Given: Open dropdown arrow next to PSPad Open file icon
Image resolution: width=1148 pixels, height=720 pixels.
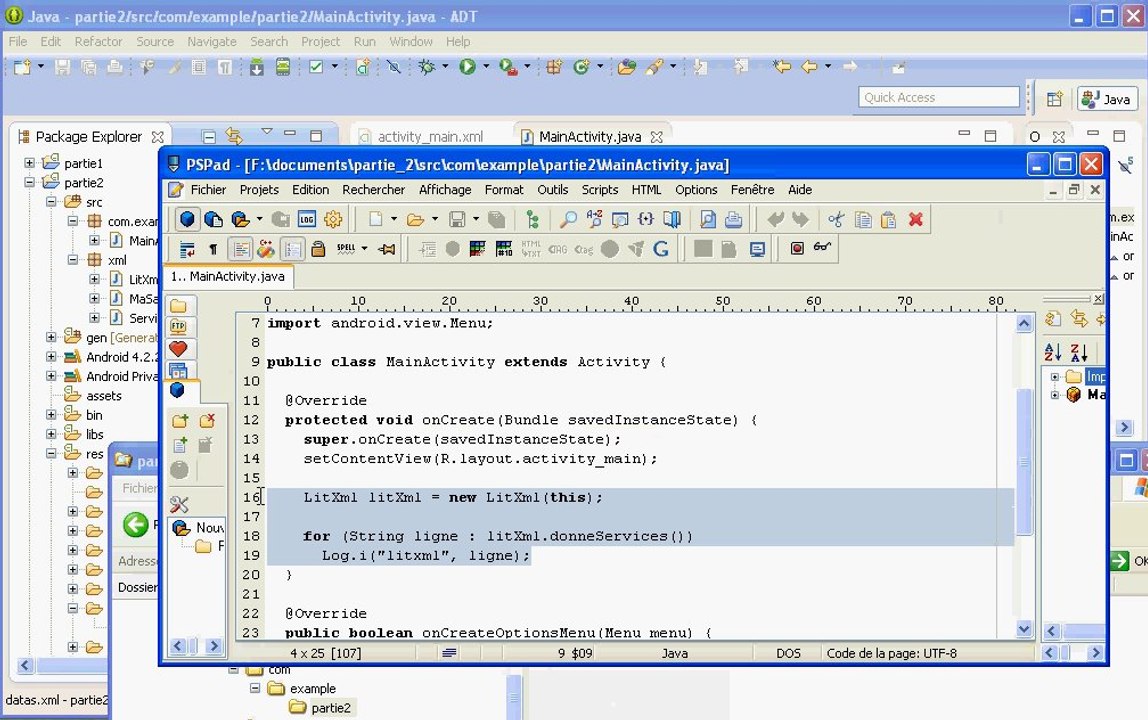Looking at the screenshot, I should coord(435,219).
